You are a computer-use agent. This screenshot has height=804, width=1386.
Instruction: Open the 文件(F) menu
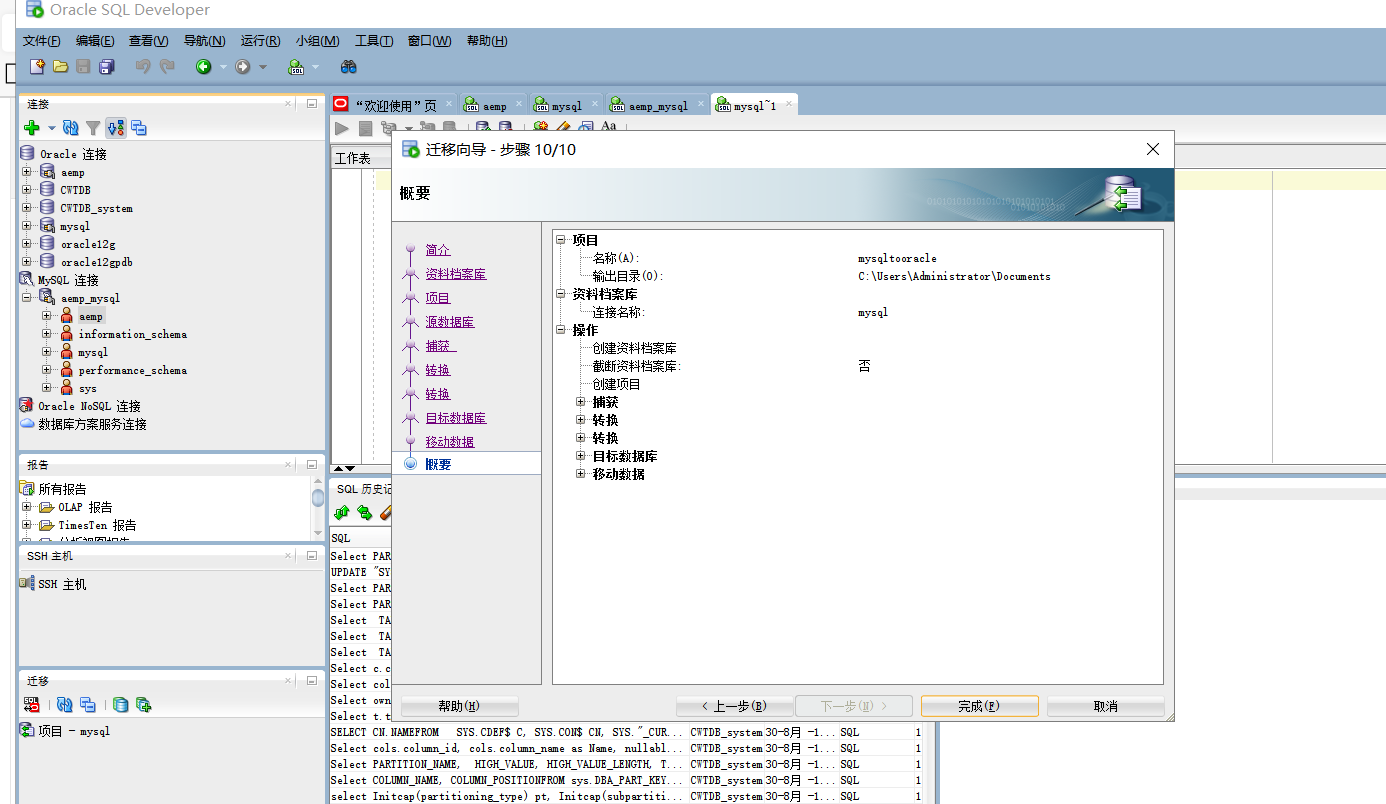point(42,41)
